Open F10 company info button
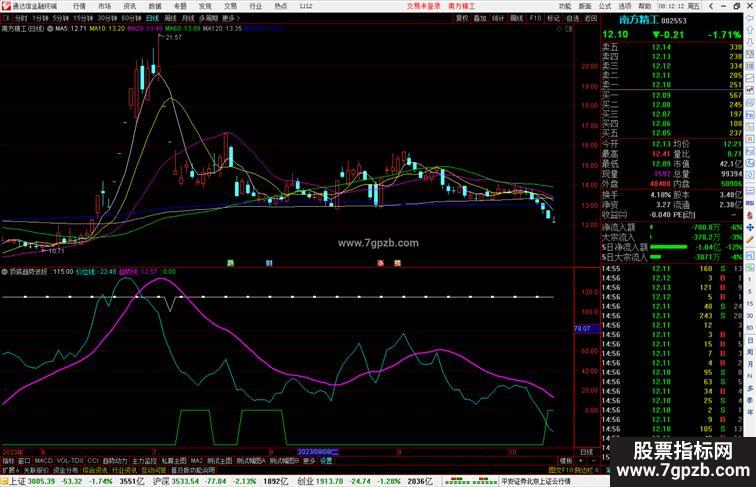Image resolution: width=756 pixels, height=487 pixels. click(535, 18)
